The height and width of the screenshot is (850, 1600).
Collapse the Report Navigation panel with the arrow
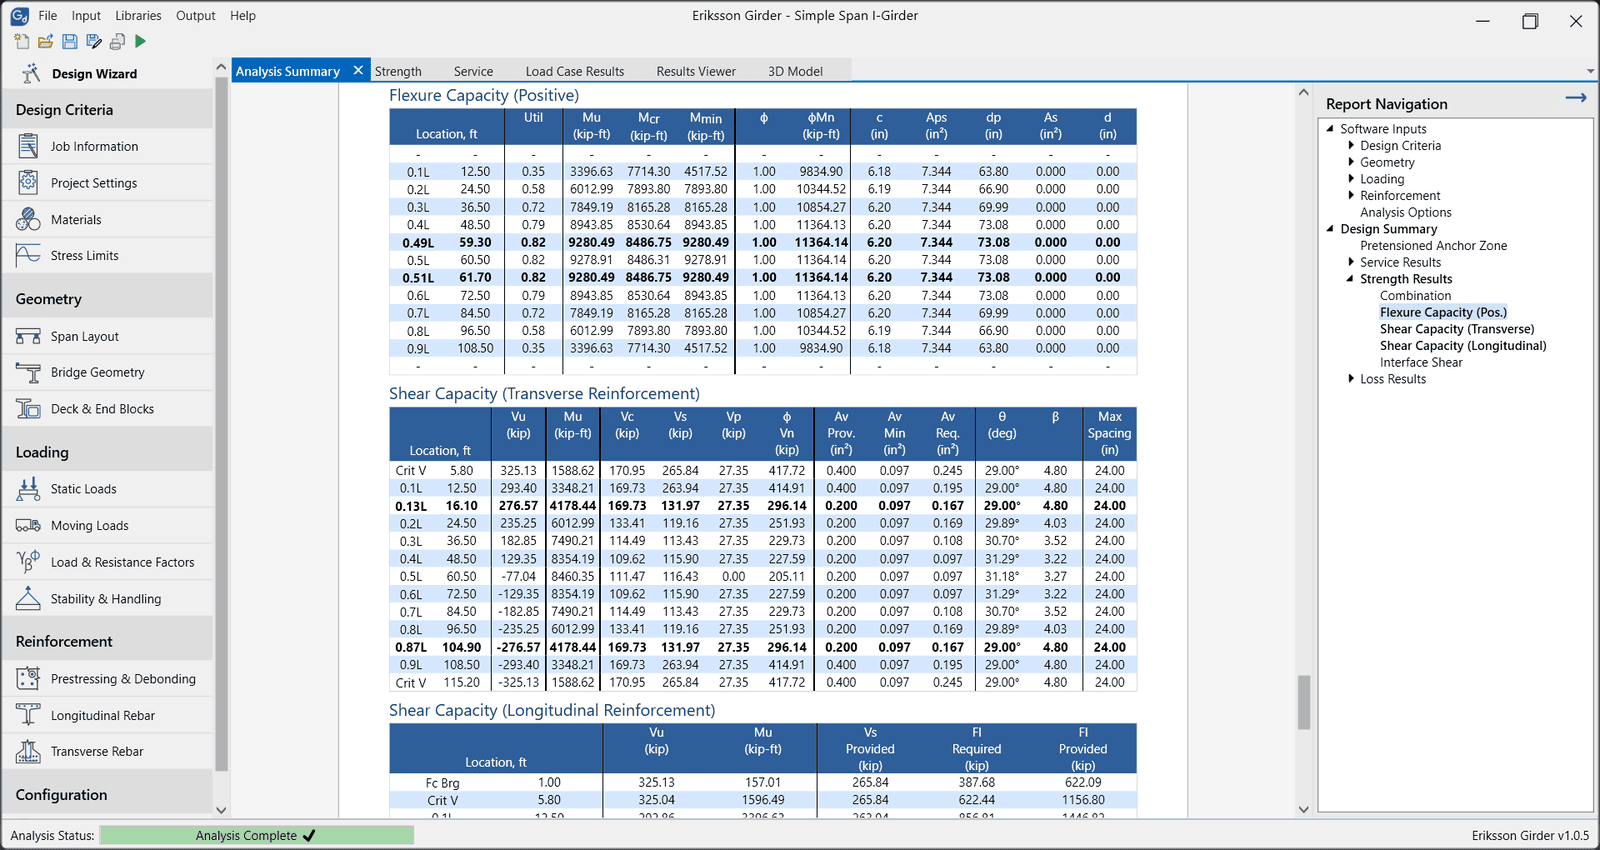coord(1576,98)
